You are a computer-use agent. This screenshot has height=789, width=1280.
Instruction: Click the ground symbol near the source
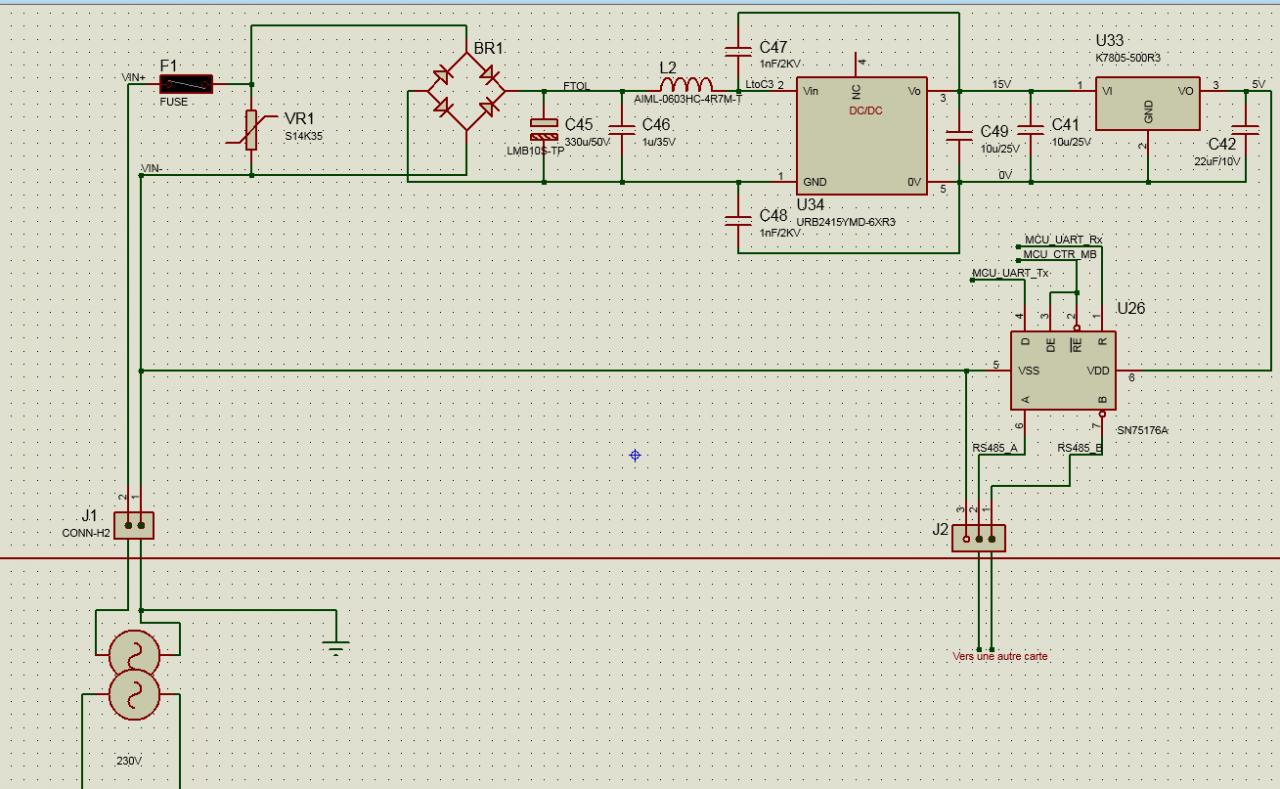click(x=336, y=647)
